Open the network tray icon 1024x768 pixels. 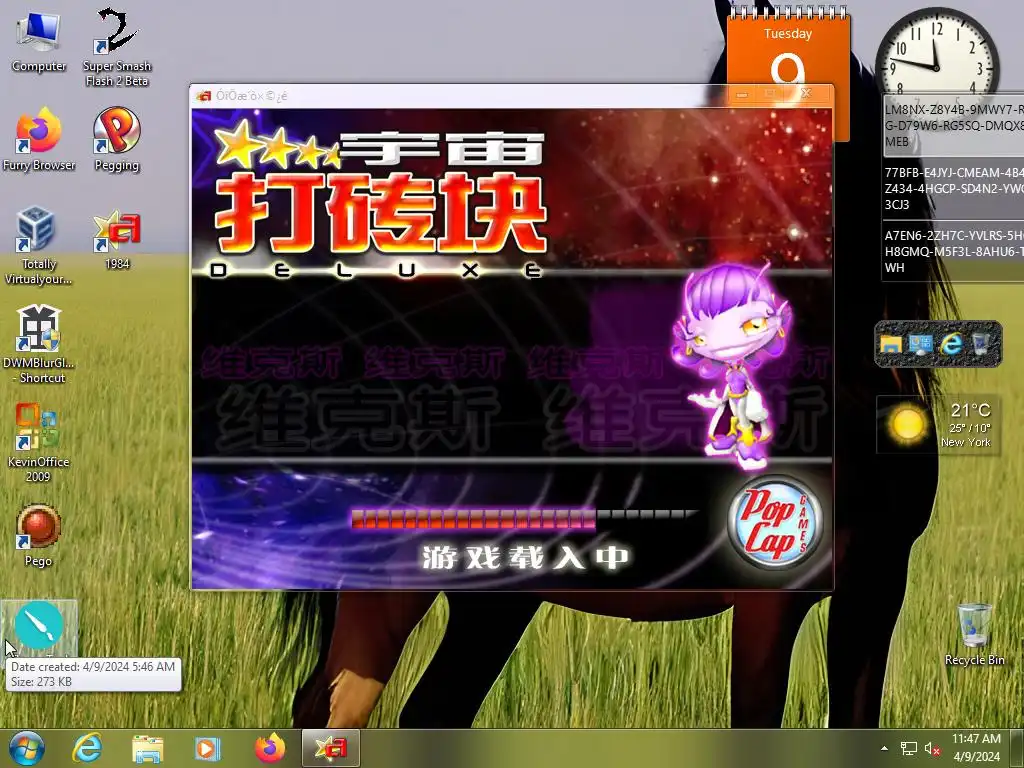tap(908, 748)
